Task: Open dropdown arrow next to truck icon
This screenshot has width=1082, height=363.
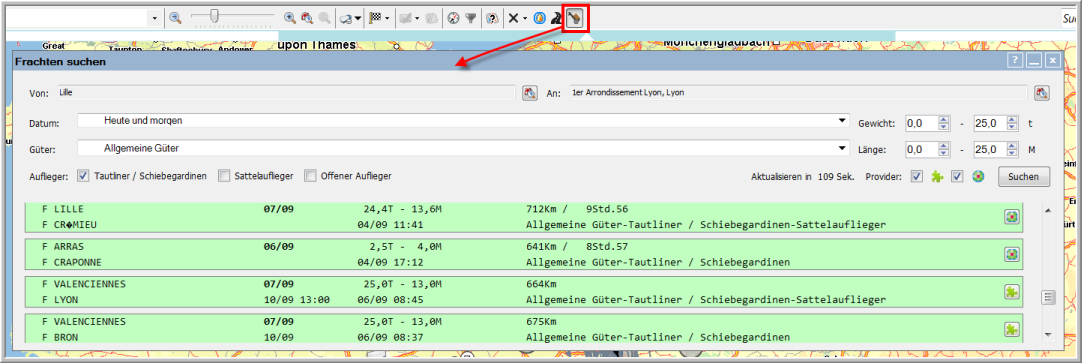Action: (x=358, y=19)
